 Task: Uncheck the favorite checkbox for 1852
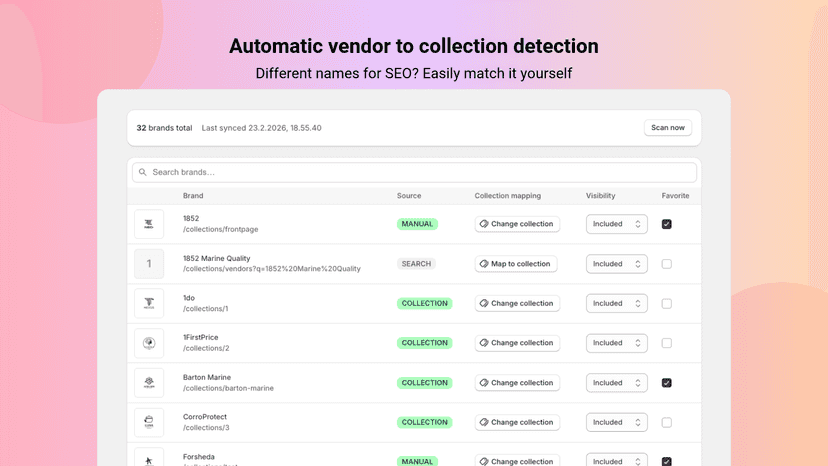[x=666, y=224]
